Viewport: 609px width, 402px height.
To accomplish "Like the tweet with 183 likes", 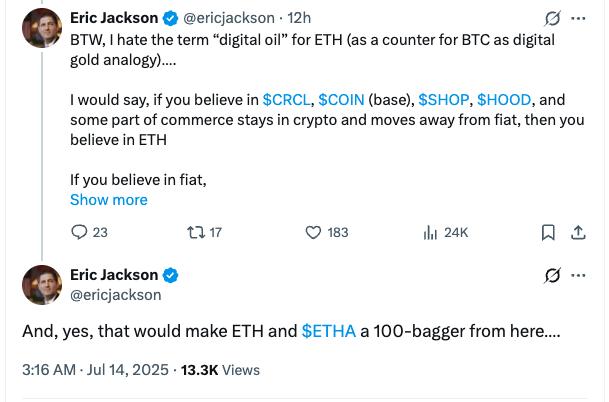I will point(315,232).
